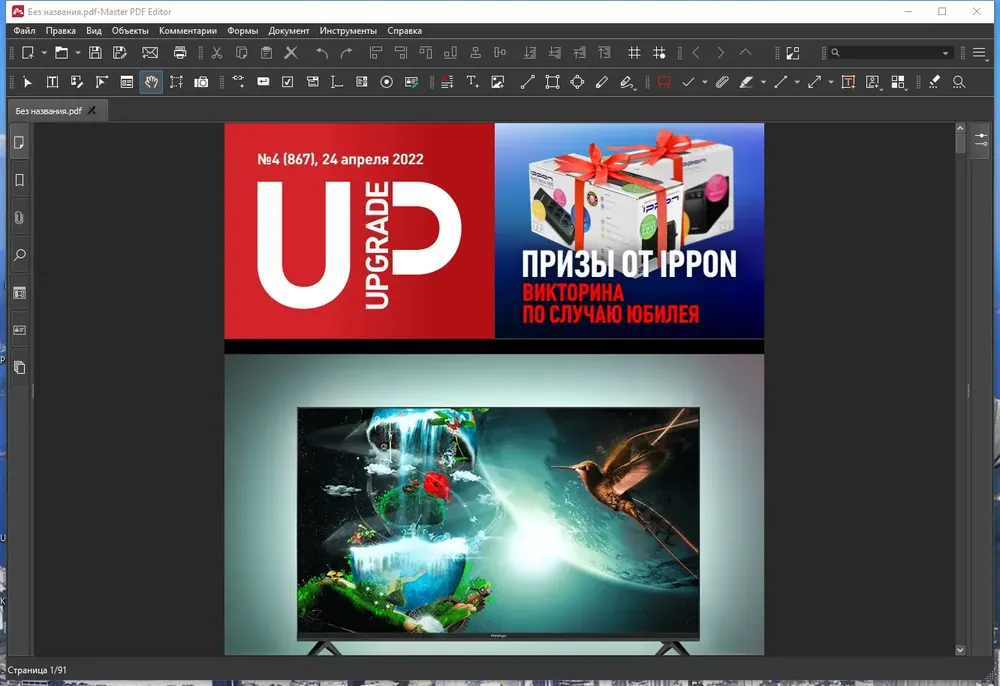Open the Комментарии menu
Viewport: 1000px width, 686px height.
coord(188,31)
